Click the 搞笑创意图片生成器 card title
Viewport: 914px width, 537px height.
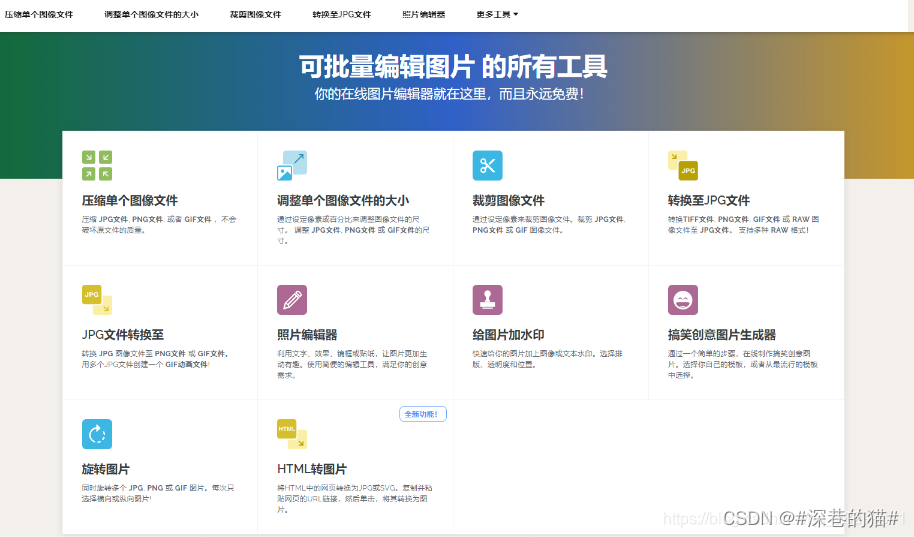[x=722, y=335]
